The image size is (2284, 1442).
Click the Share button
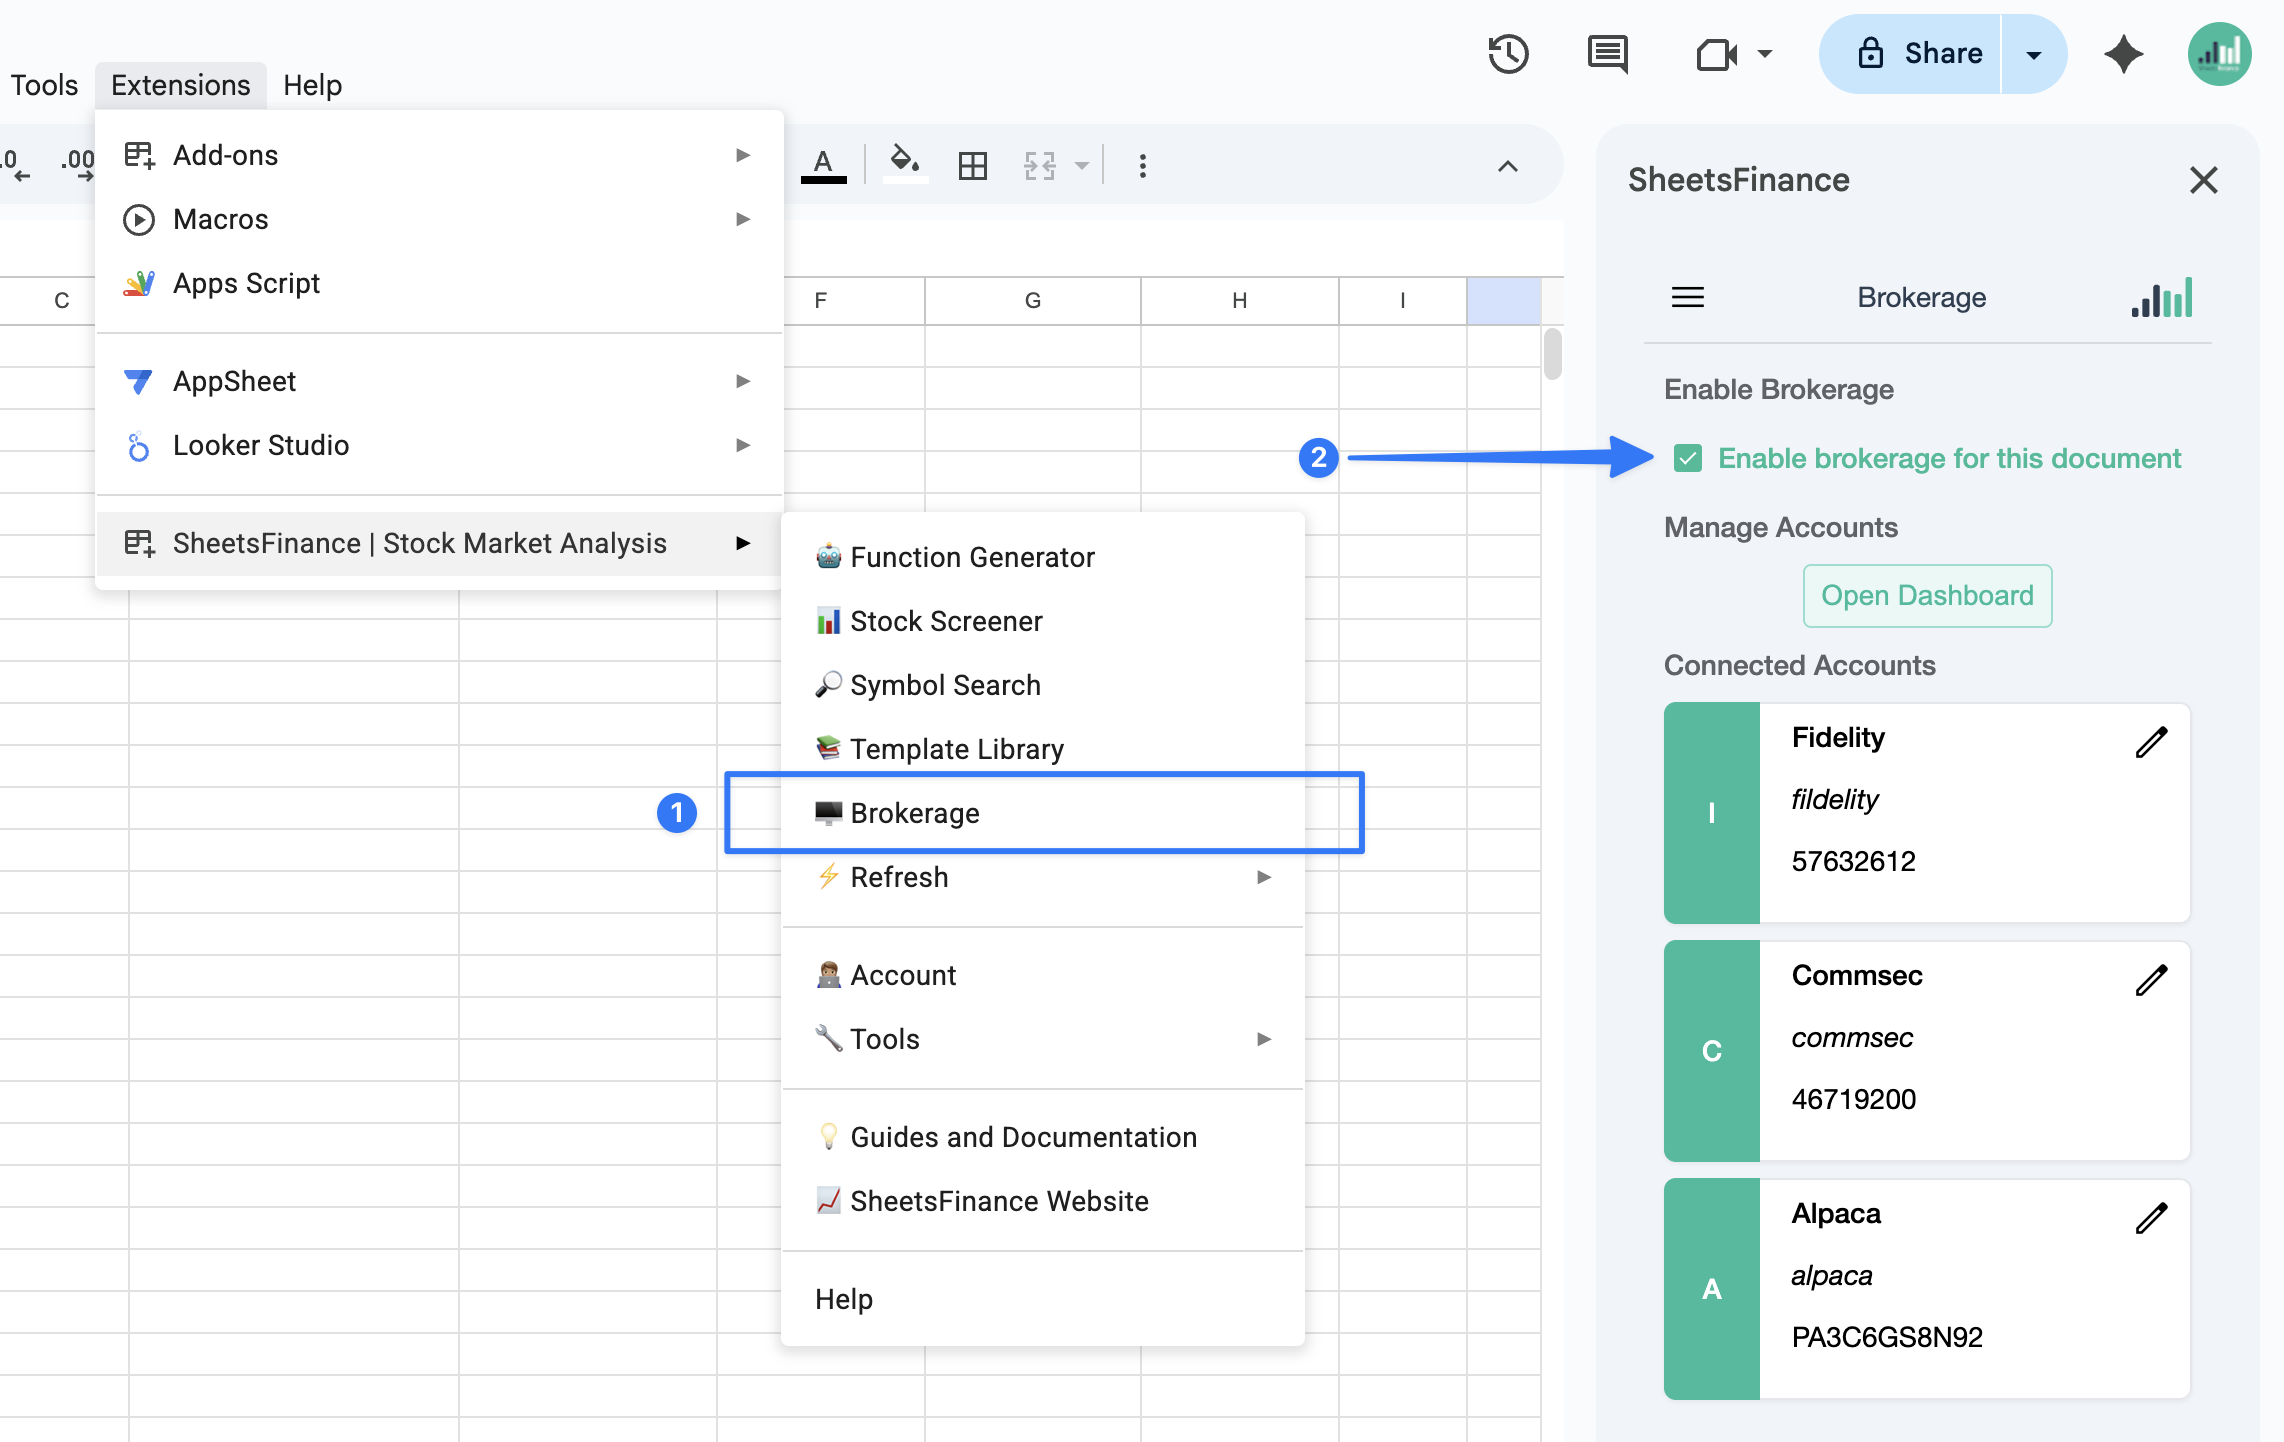[x=1910, y=54]
